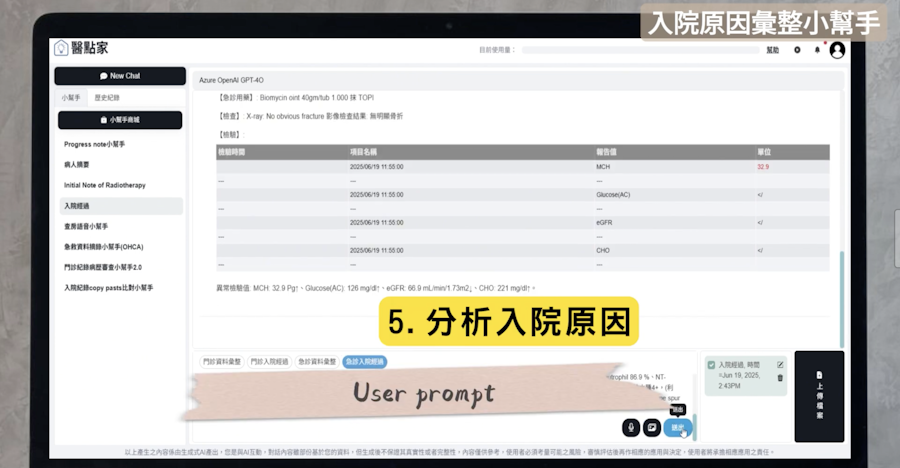
Task: Open the notifications bell
Action: [x=817, y=50]
